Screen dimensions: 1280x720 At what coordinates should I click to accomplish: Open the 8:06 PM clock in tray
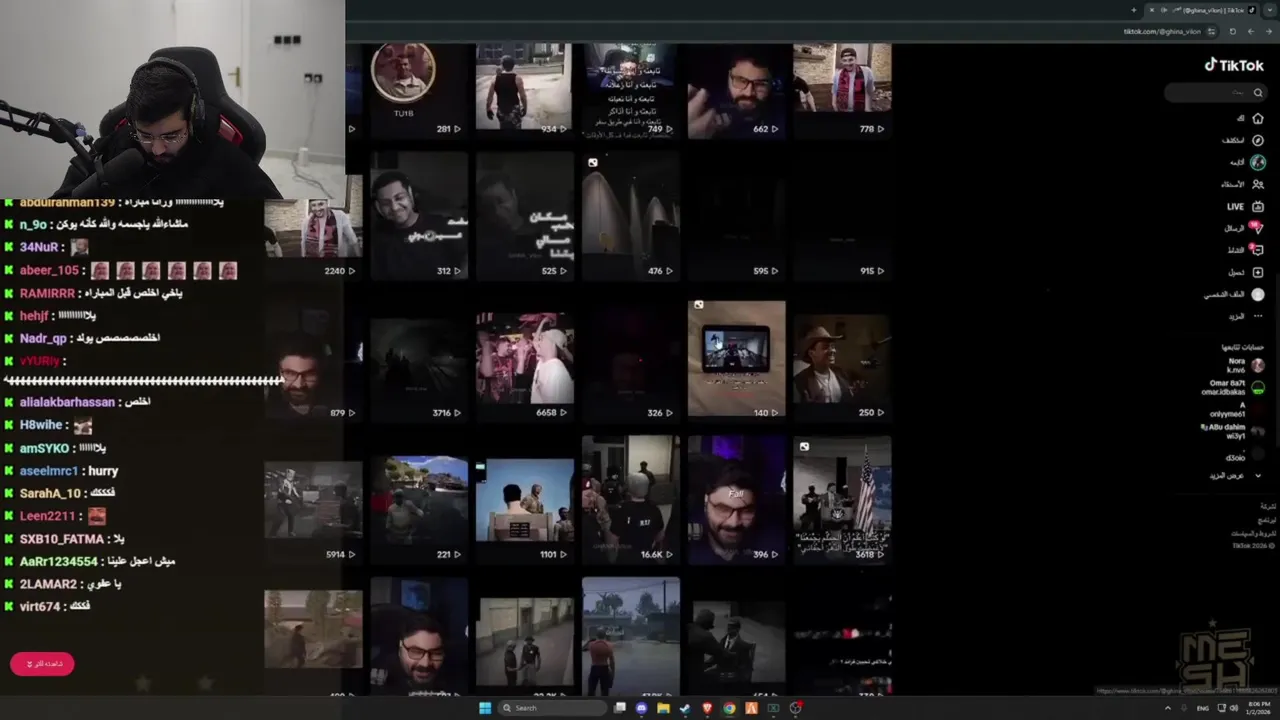(x=1256, y=708)
